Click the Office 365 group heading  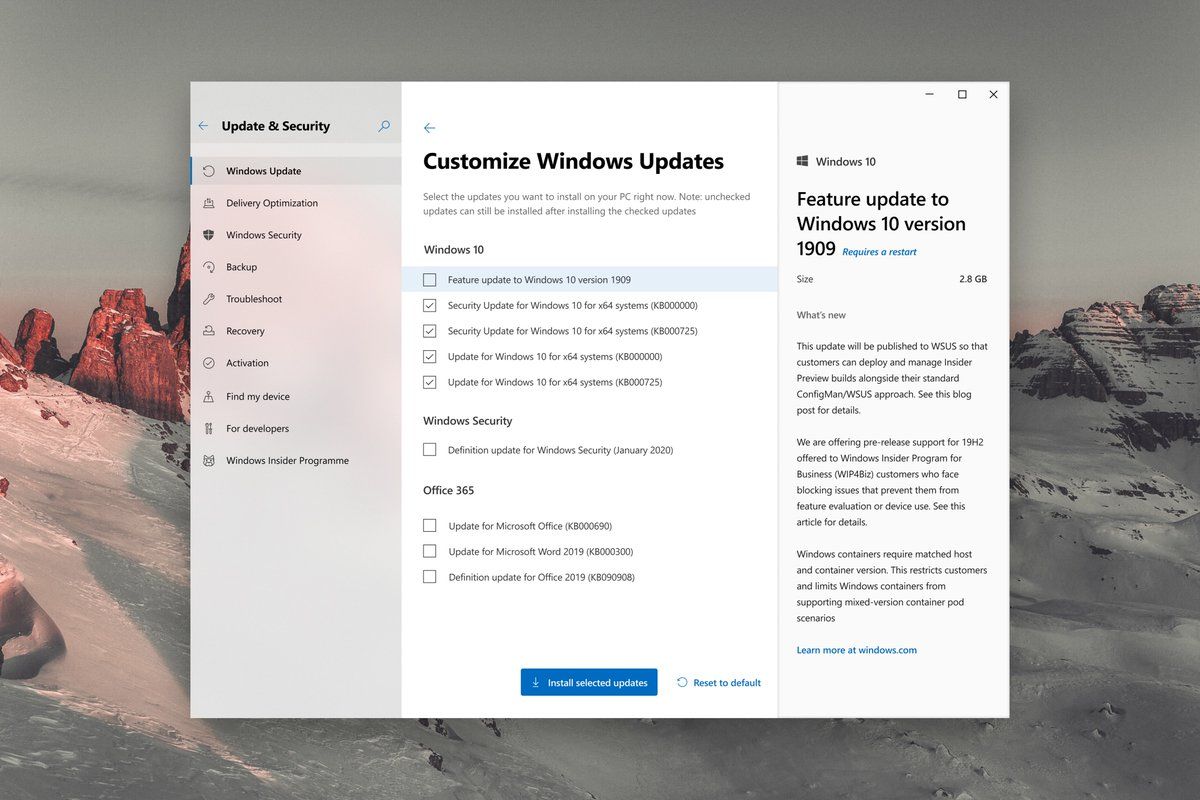tap(448, 490)
